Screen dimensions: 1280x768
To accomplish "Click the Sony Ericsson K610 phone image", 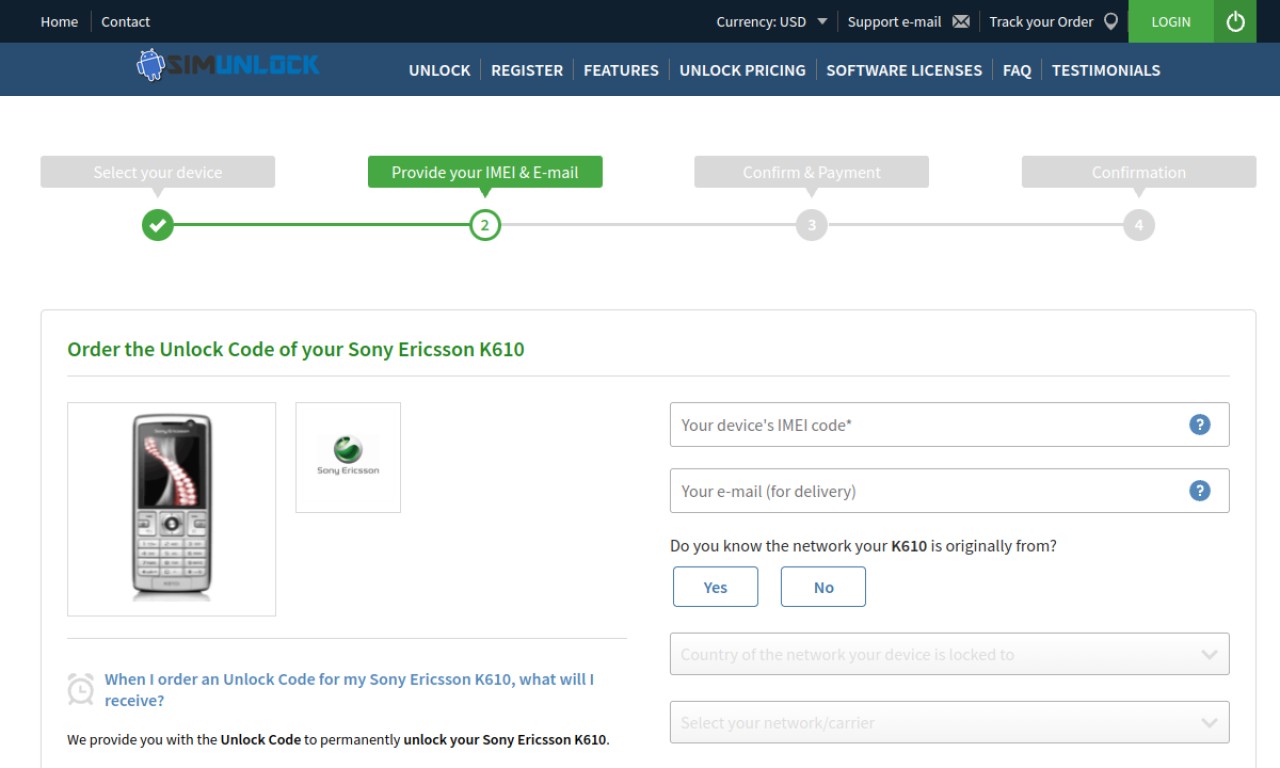I will 172,509.
